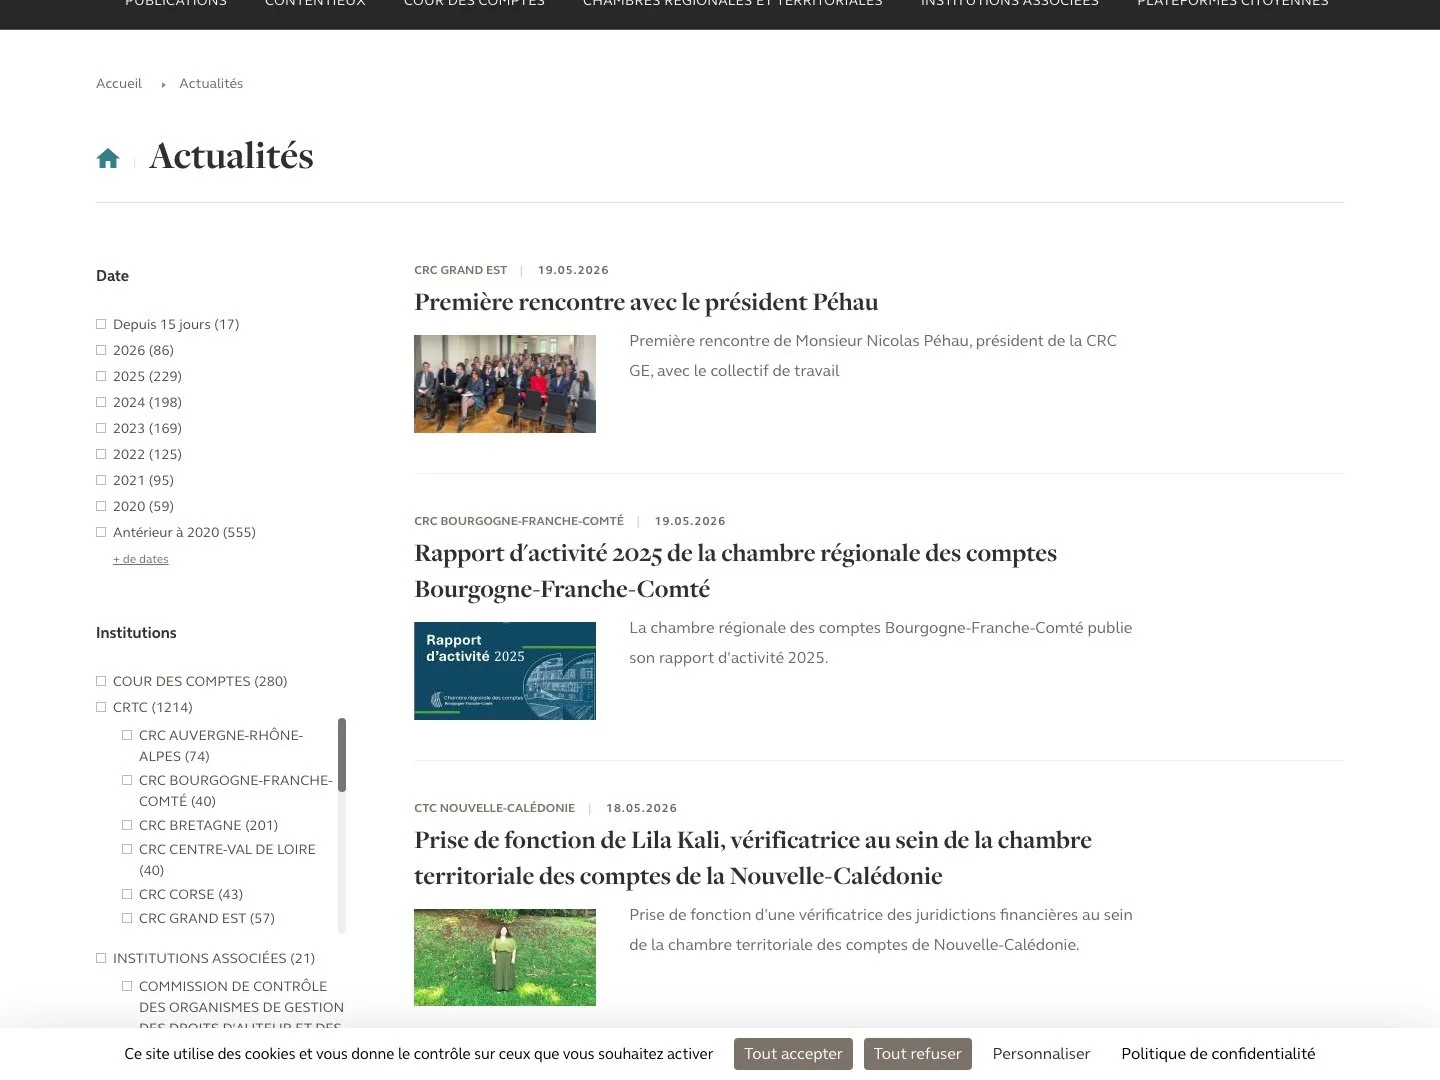1440x1080 pixels.
Task: Open article 'Première rencontre avec le président Péhau'
Action: tap(646, 302)
